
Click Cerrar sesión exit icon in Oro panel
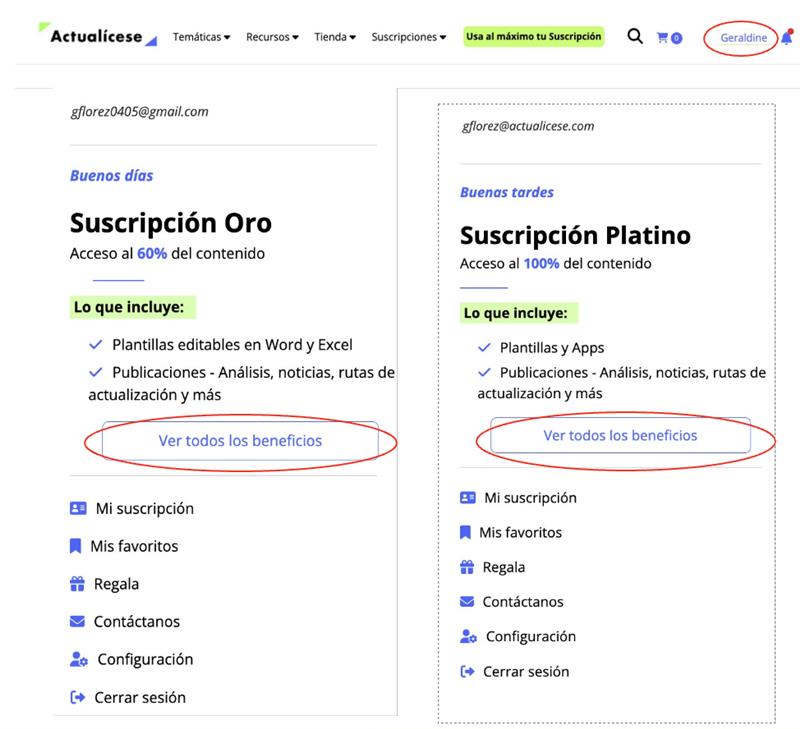78,697
